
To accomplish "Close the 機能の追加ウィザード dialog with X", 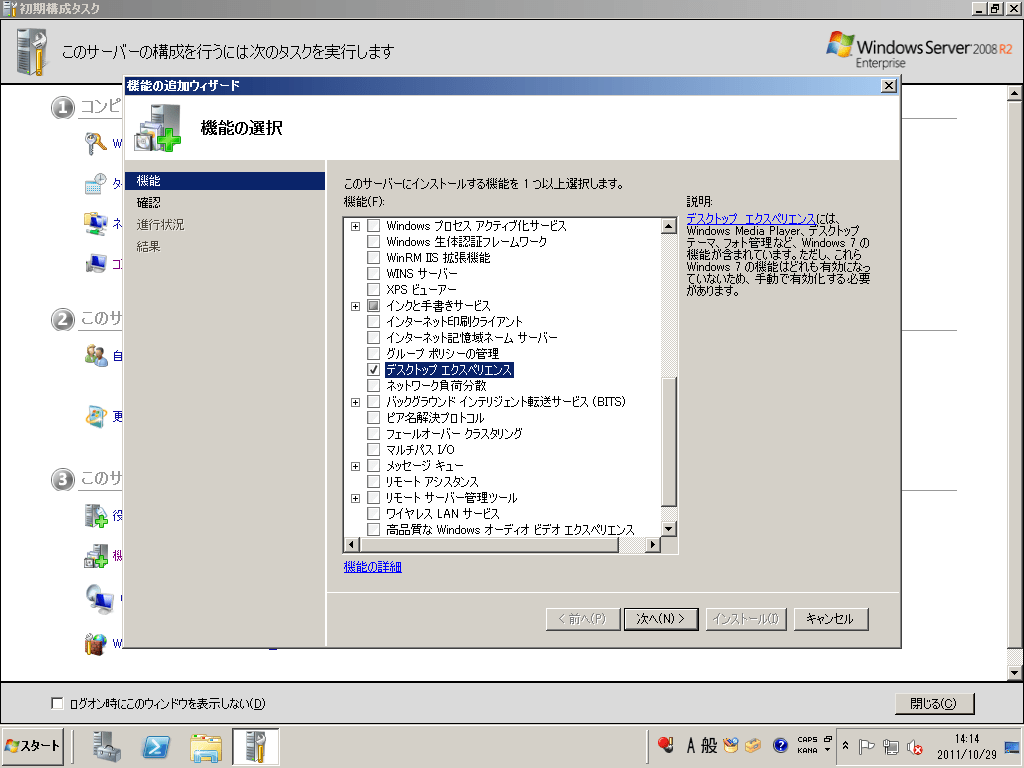I will coord(888,86).
